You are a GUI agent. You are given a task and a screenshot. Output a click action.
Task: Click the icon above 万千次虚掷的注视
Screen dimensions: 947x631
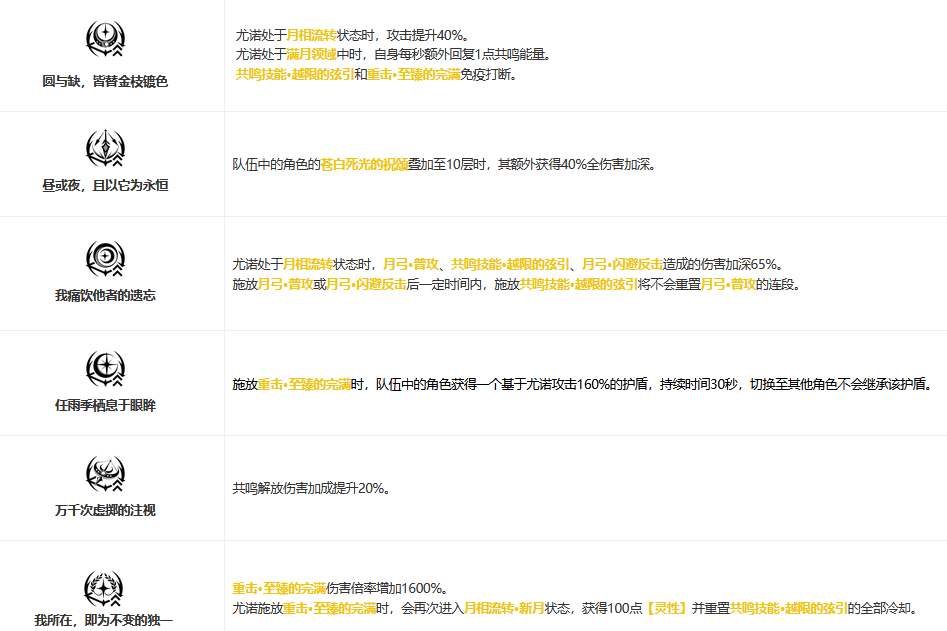click(x=105, y=474)
